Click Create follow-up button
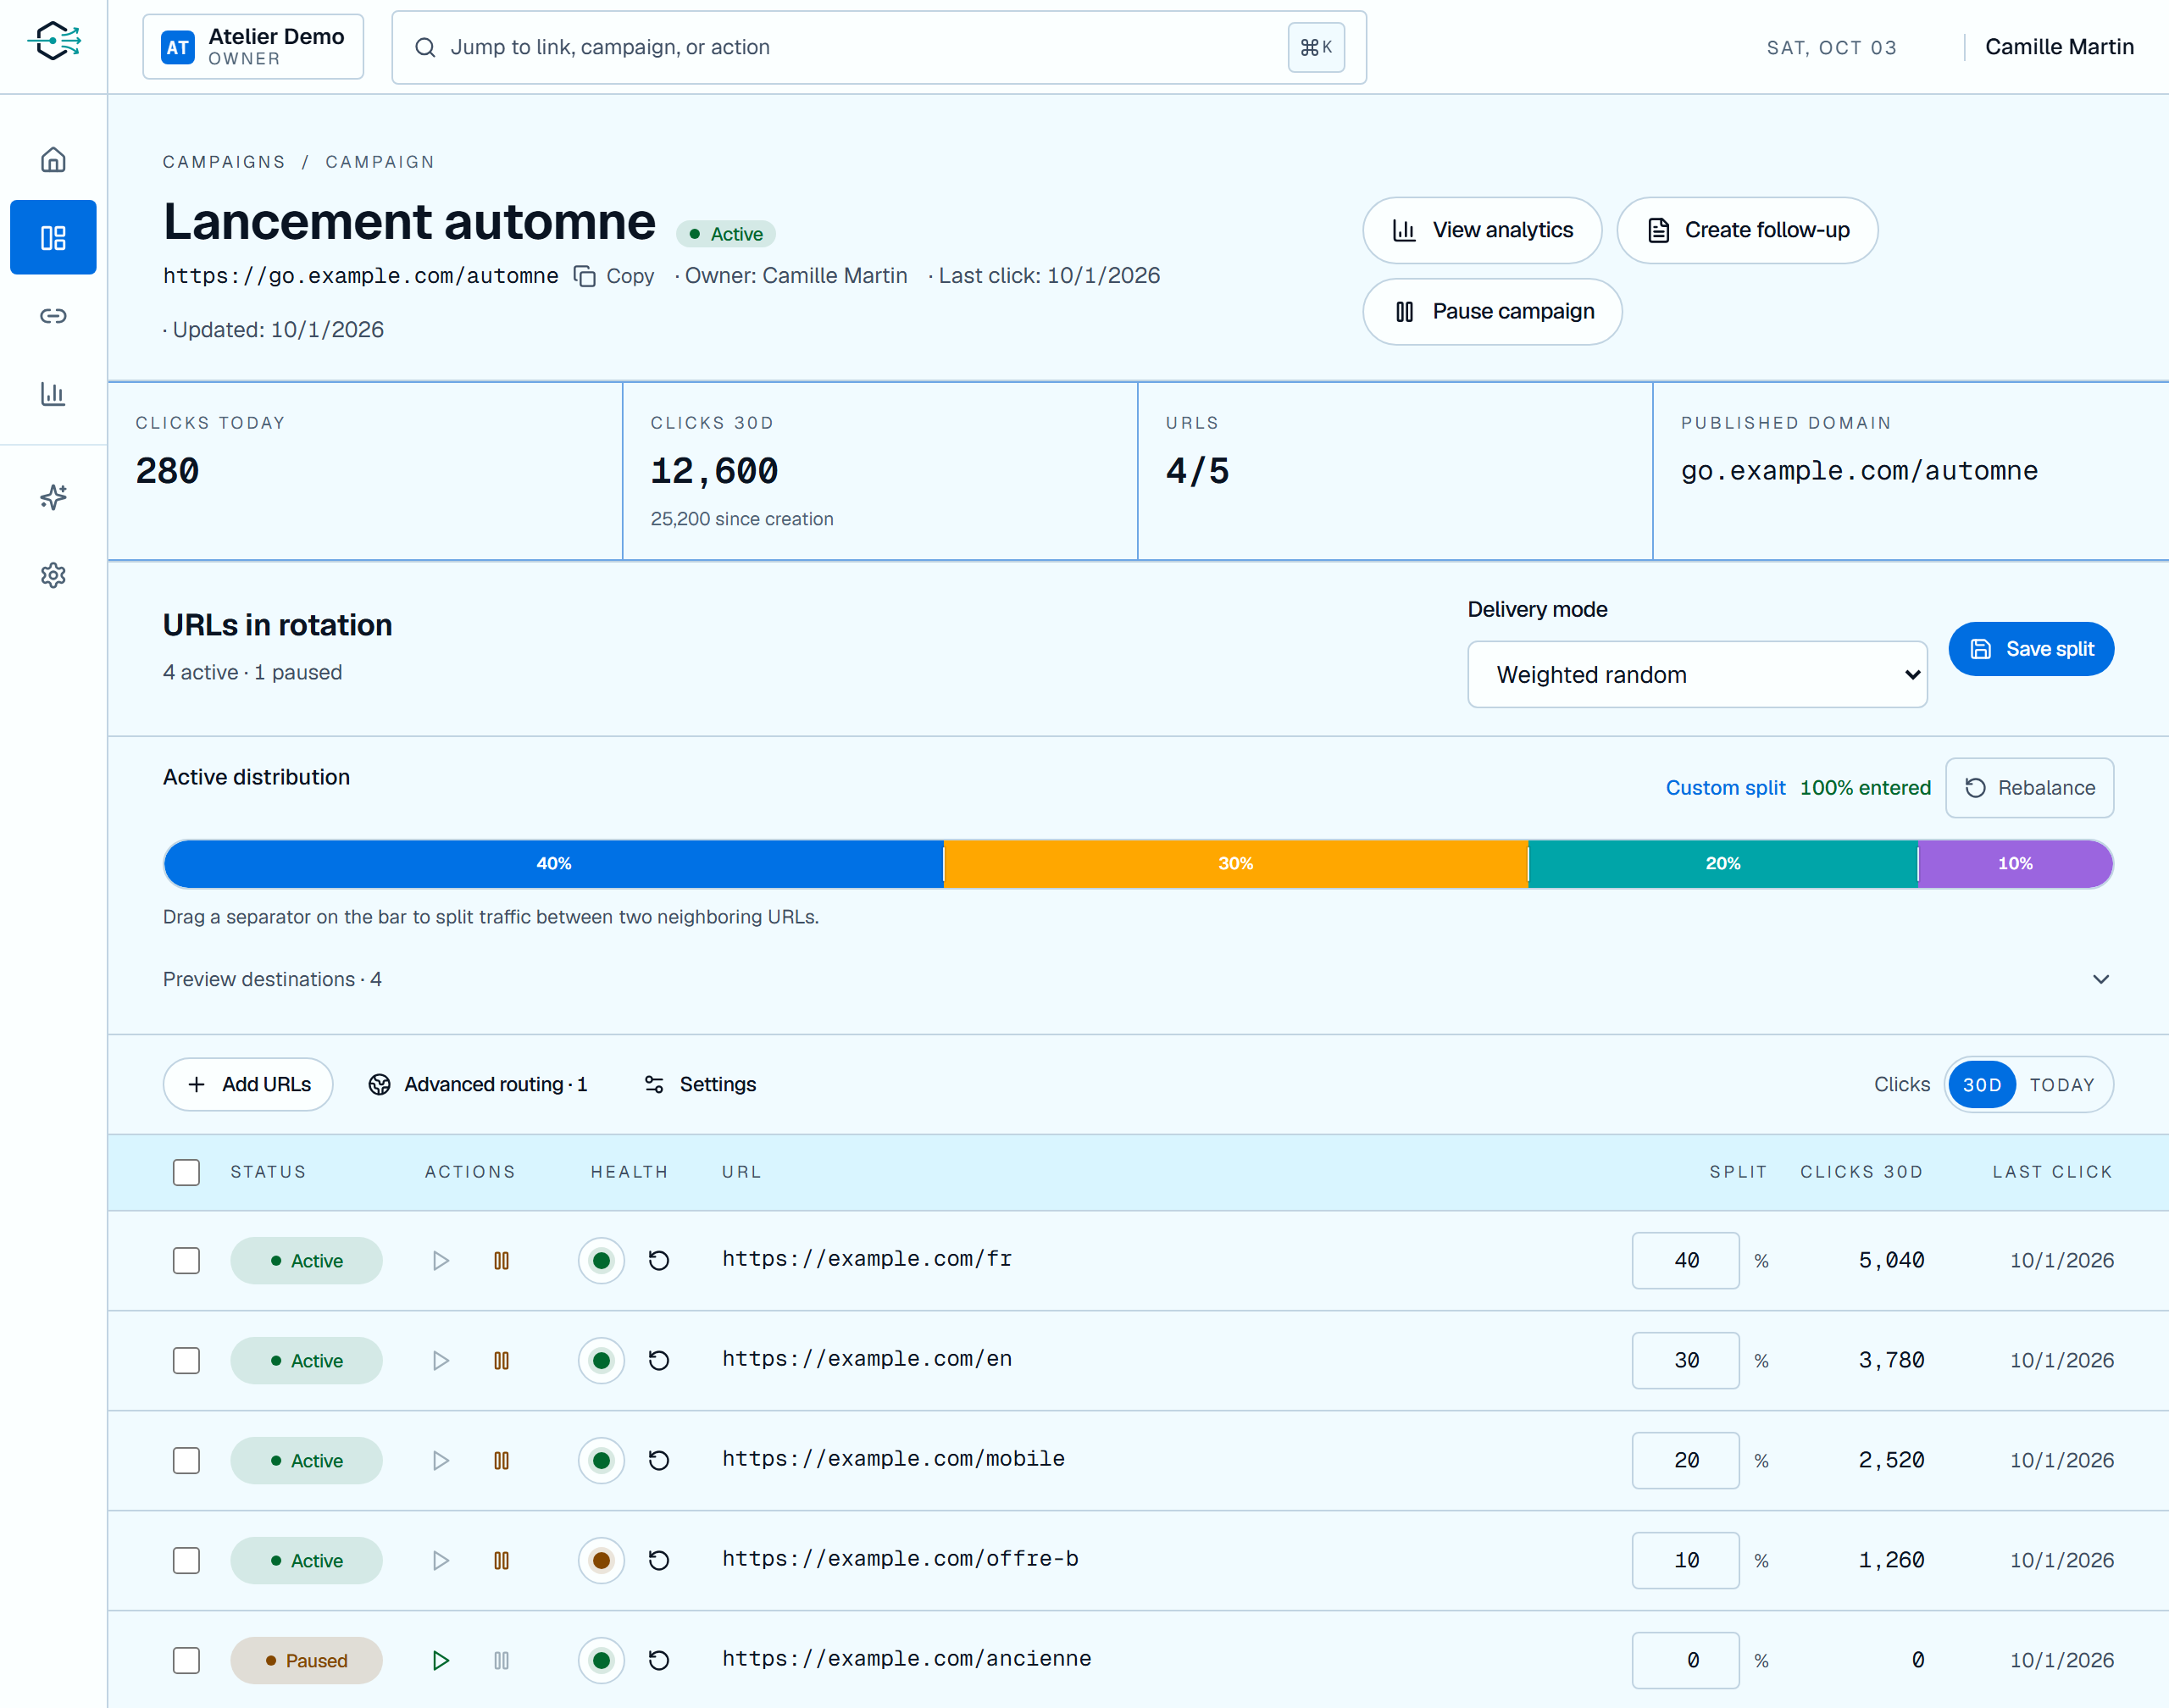This screenshot has width=2169, height=1708. 1747,231
